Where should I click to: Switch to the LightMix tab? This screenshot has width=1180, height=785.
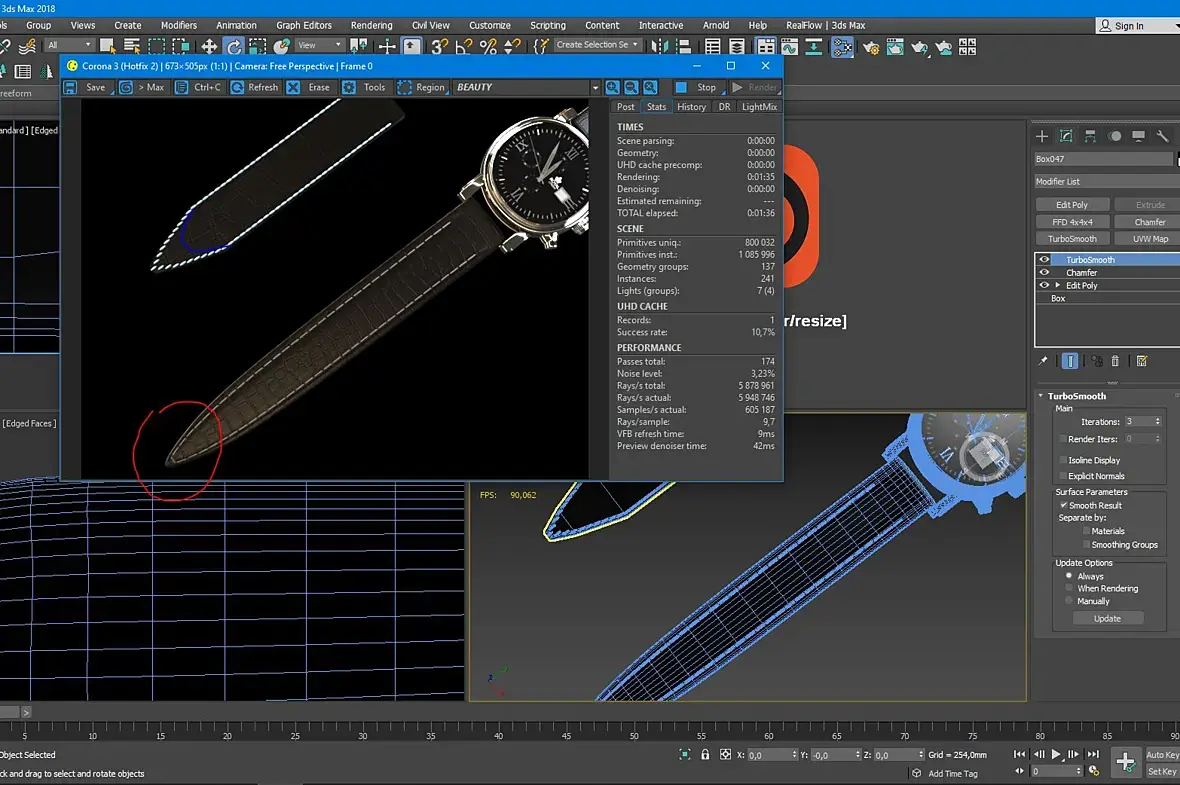[x=759, y=107]
